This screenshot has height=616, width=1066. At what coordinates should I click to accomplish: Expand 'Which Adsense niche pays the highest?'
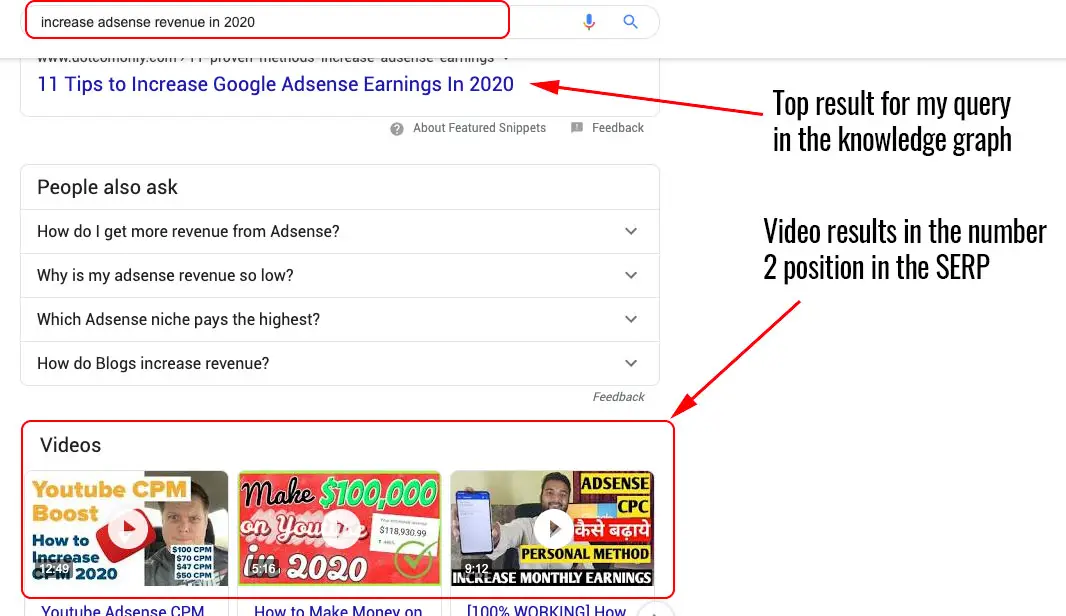coord(339,320)
